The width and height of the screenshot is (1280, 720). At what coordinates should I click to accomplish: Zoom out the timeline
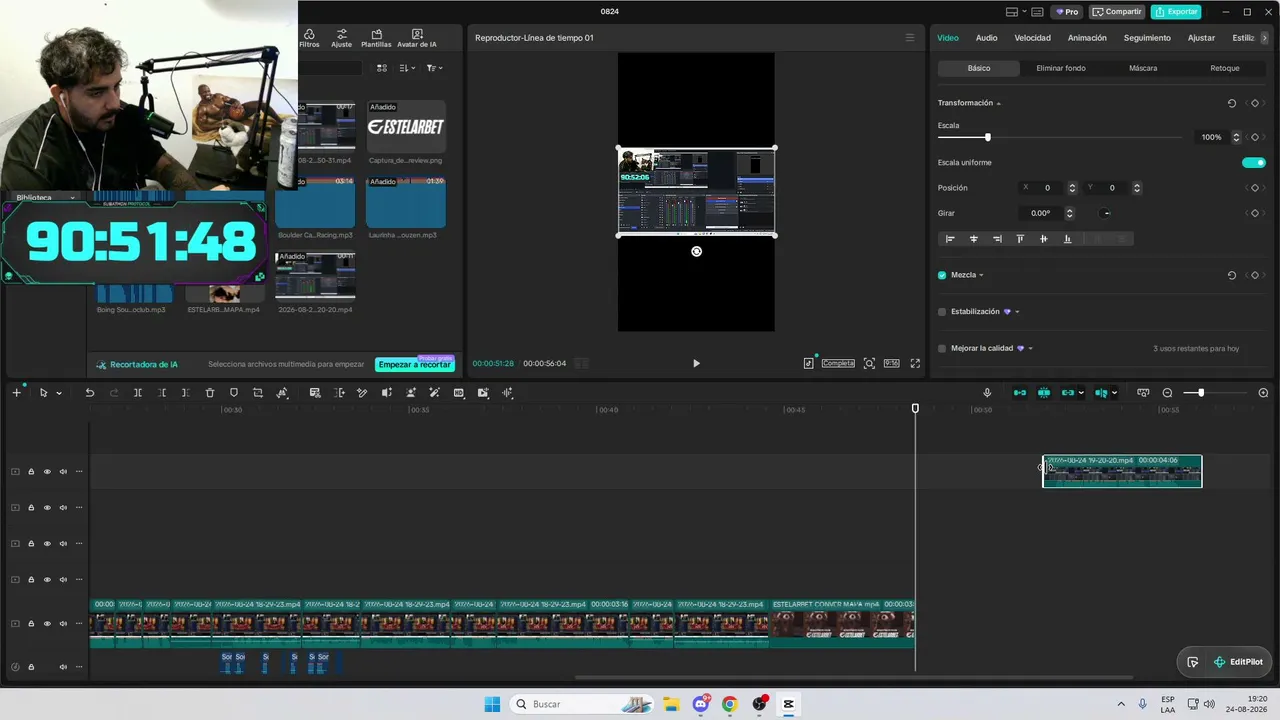tap(1167, 393)
